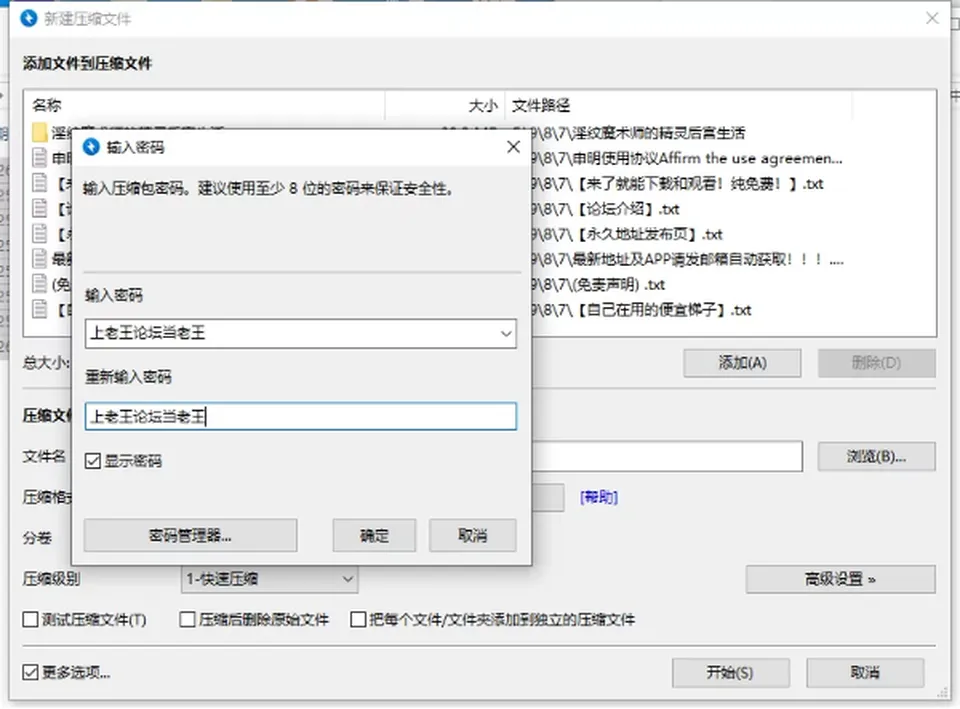This screenshot has height=709, width=960.
Task: Enable the 压缩后删除原始文件 checkbox
Action: [187, 620]
